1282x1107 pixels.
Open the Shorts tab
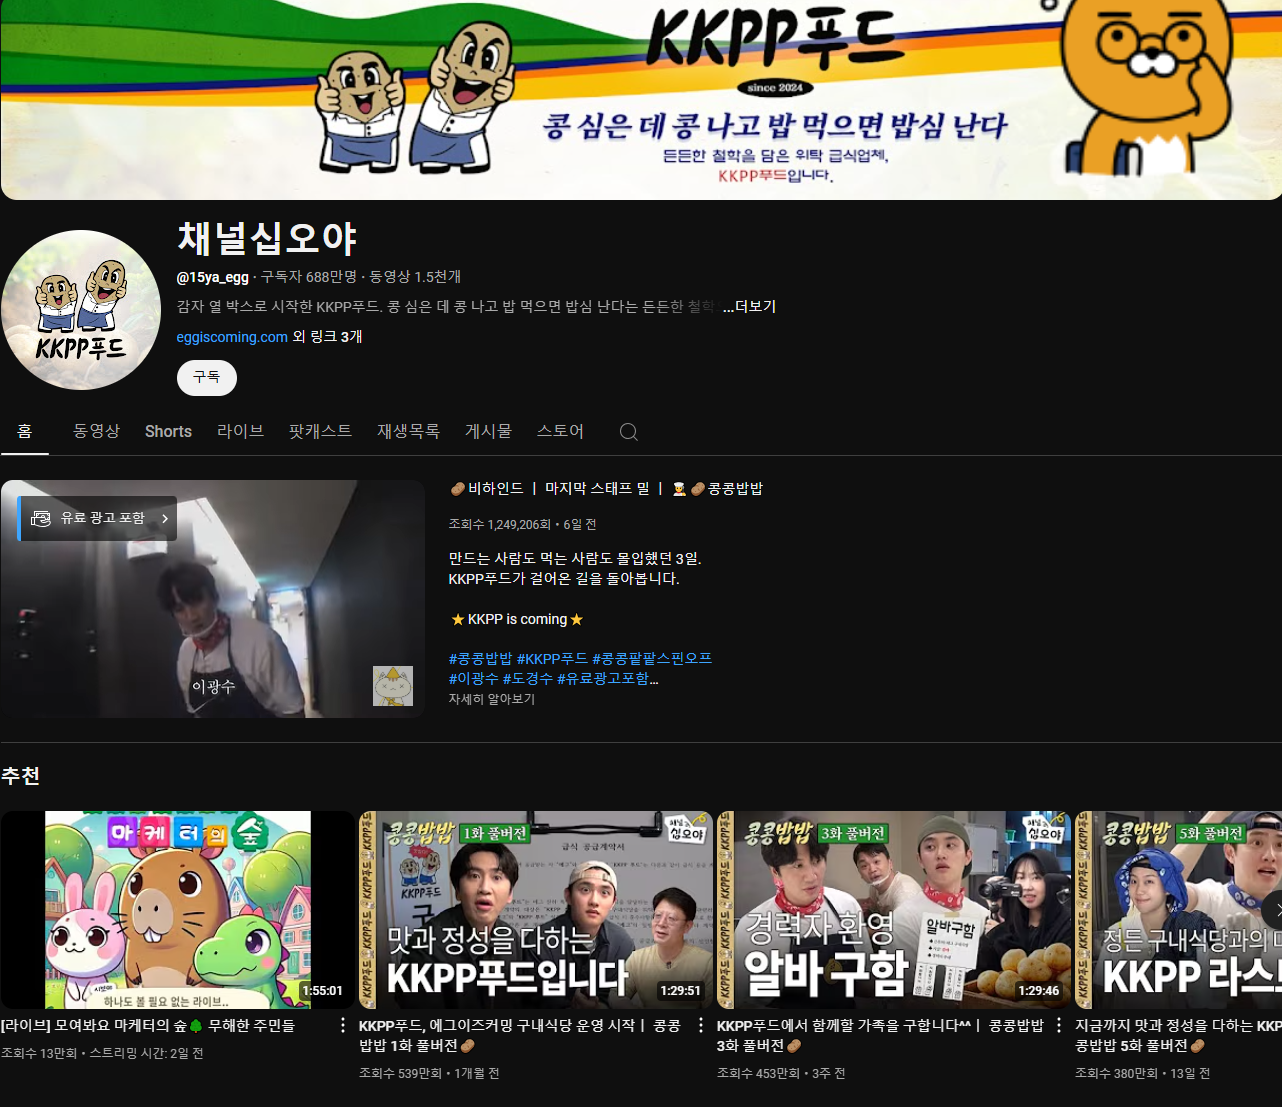pos(168,431)
